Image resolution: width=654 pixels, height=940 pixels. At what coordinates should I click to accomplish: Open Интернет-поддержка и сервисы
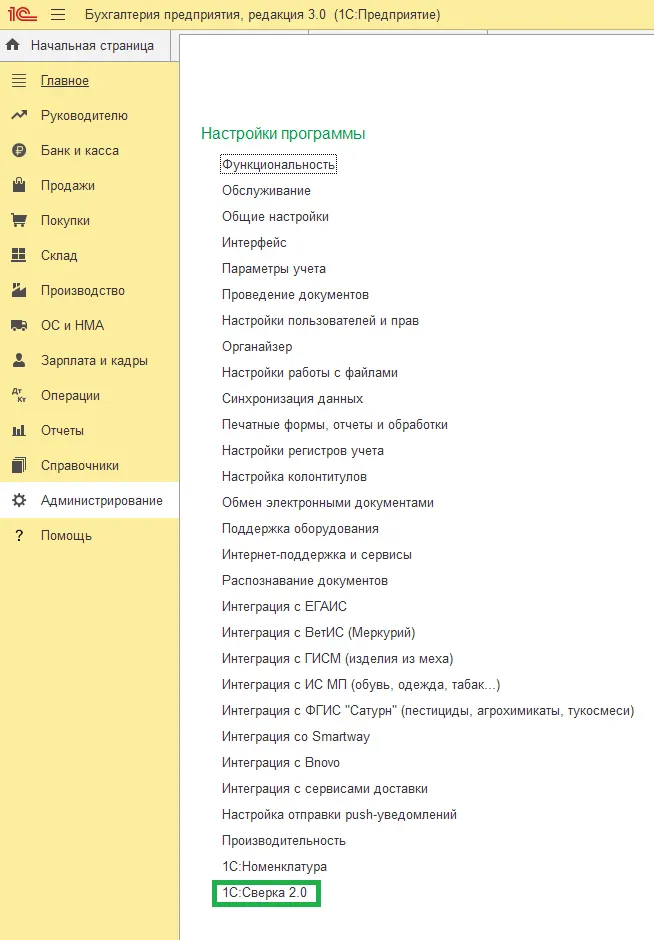(x=317, y=555)
